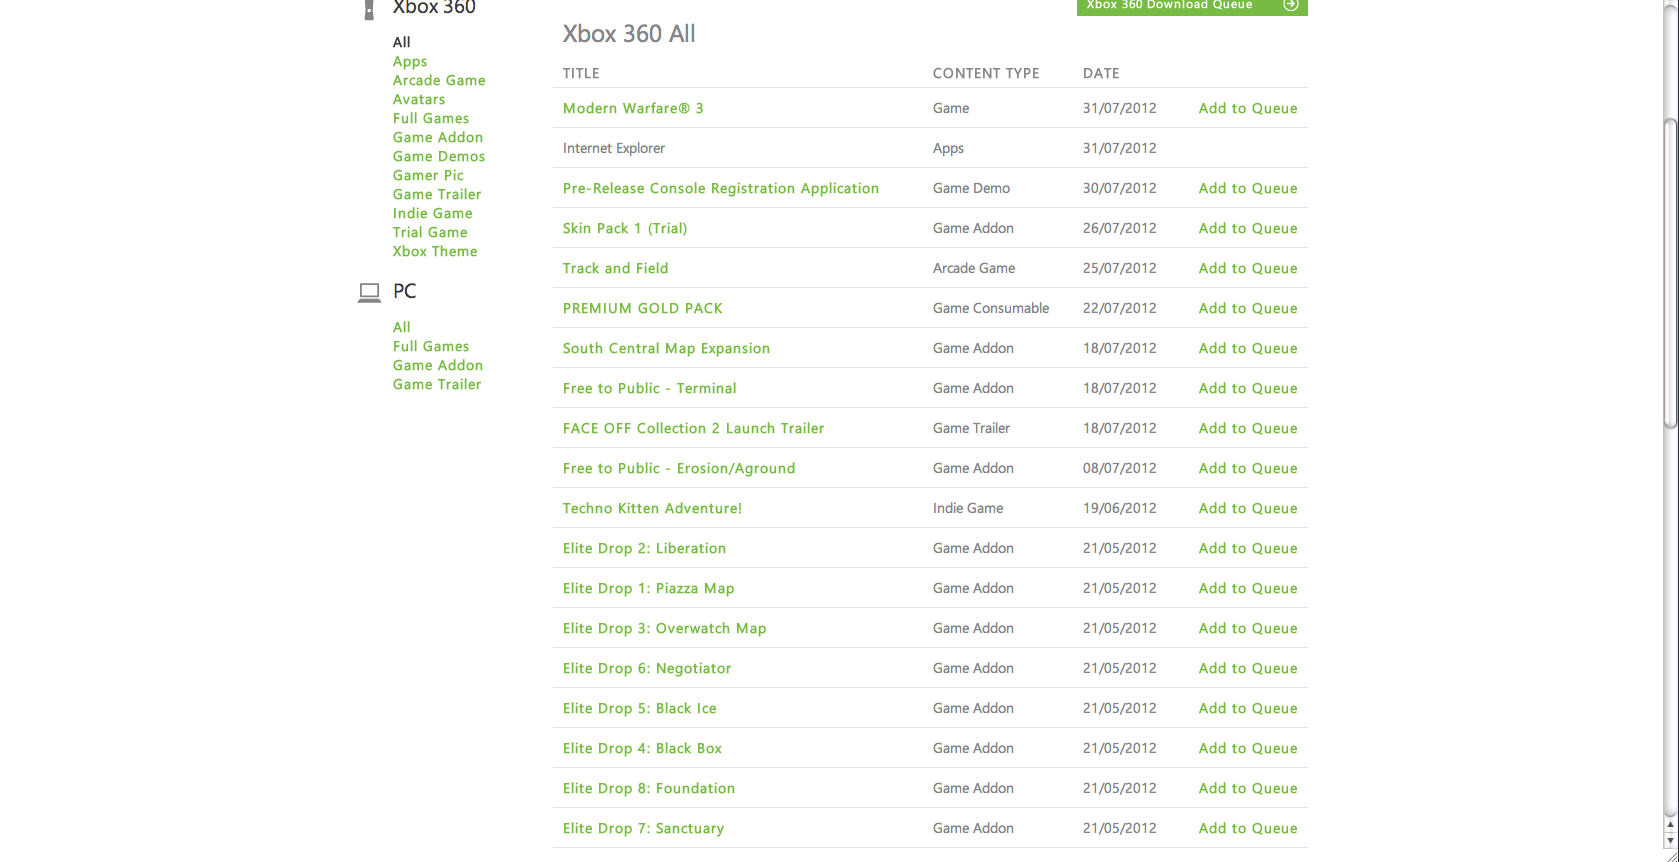Image resolution: width=1679 pixels, height=862 pixels.
Task: Open the Modern Warfare® 3 title
Action: click(x=633, y=108)
